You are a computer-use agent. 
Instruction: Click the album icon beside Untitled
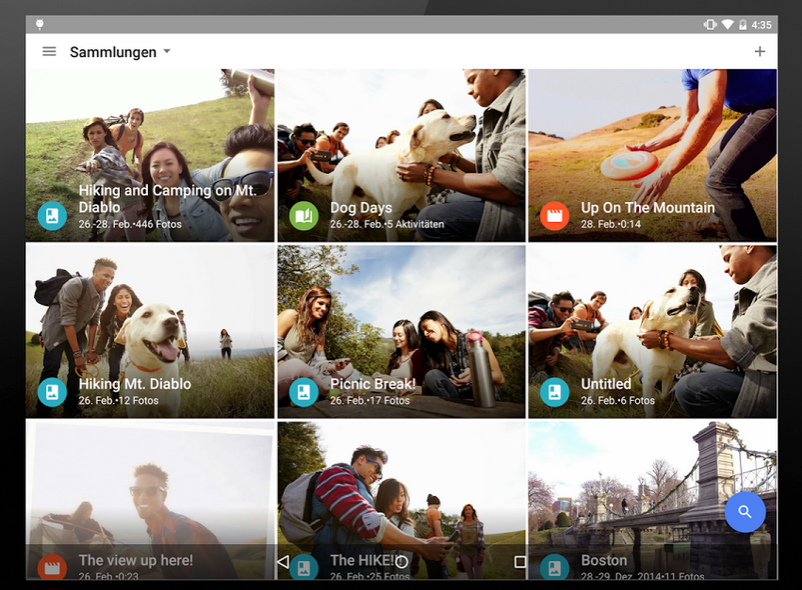554,391
